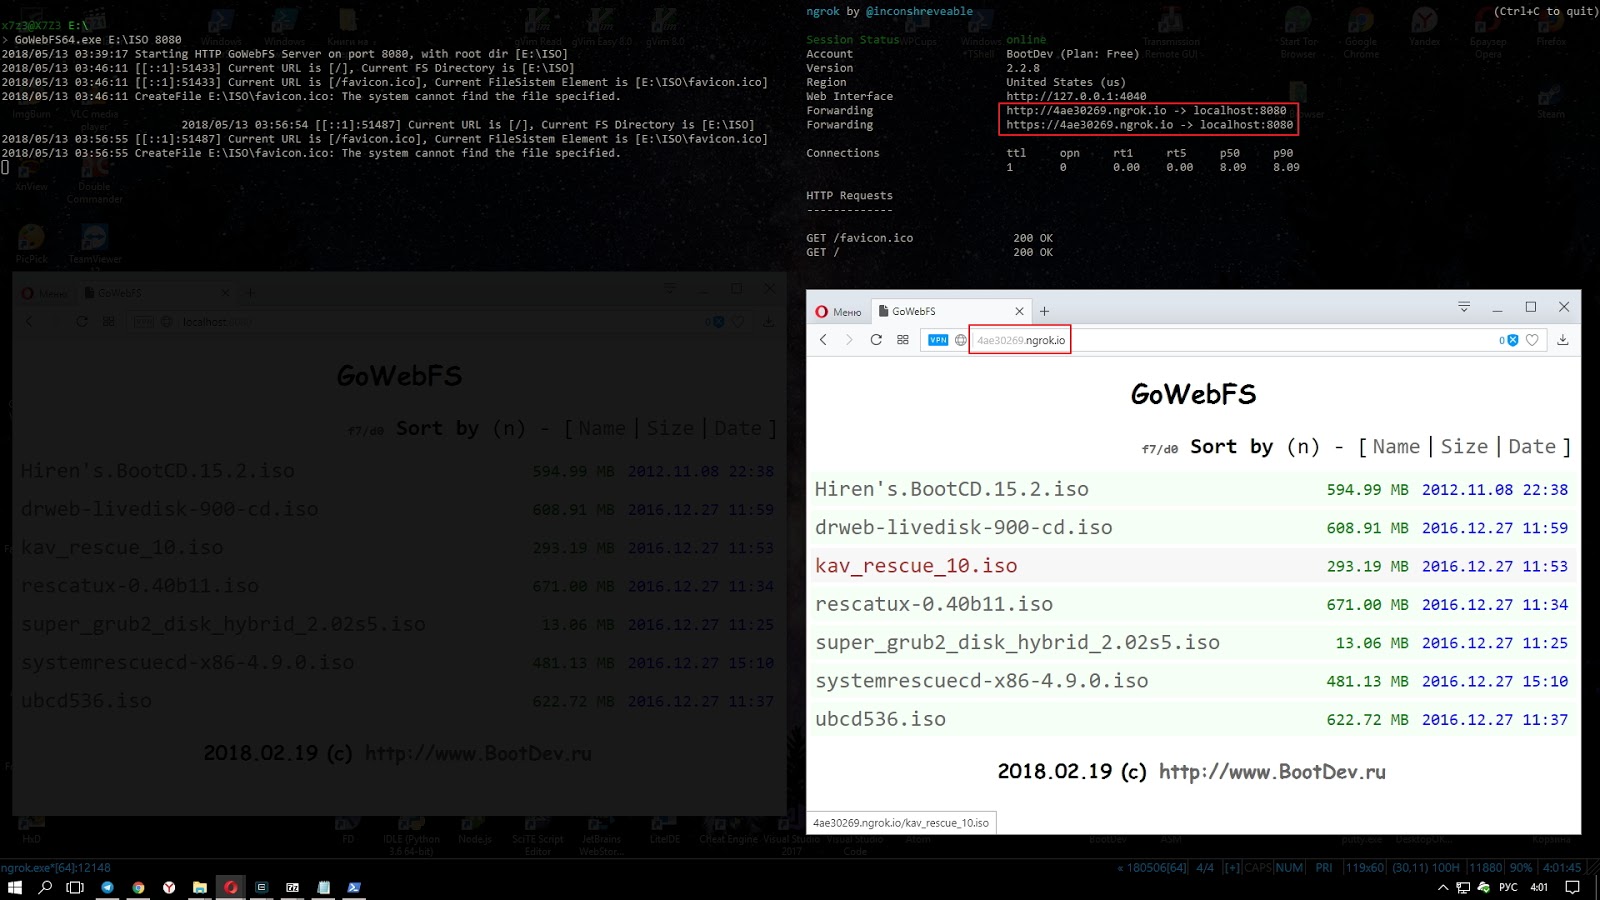The height and width of the screenshot is (900, 1600).
Task: Show hidden system tray icons
Action: coord(1442,887)
